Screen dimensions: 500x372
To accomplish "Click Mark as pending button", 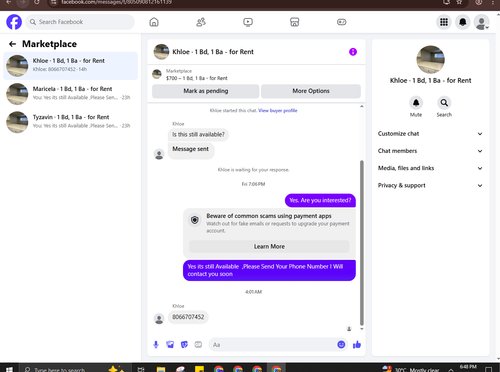I will 206,91.
